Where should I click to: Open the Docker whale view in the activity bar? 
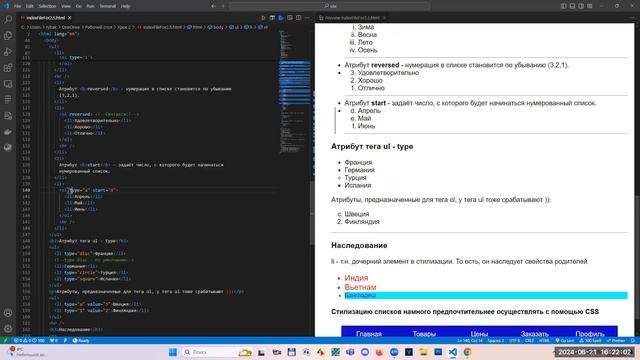[8, 132]
